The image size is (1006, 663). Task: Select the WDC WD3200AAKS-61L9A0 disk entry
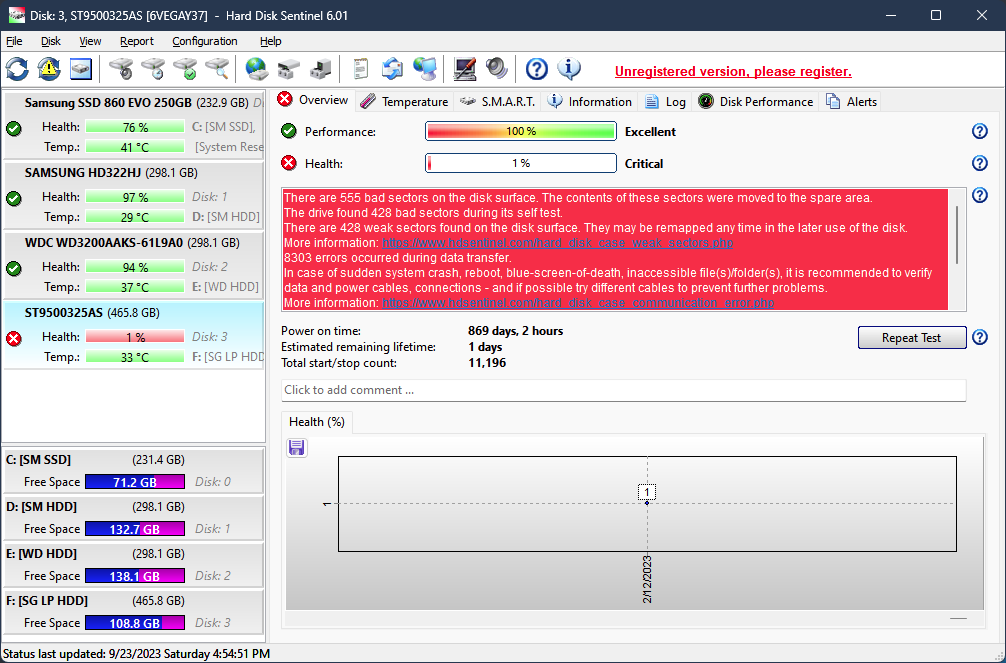133,264
